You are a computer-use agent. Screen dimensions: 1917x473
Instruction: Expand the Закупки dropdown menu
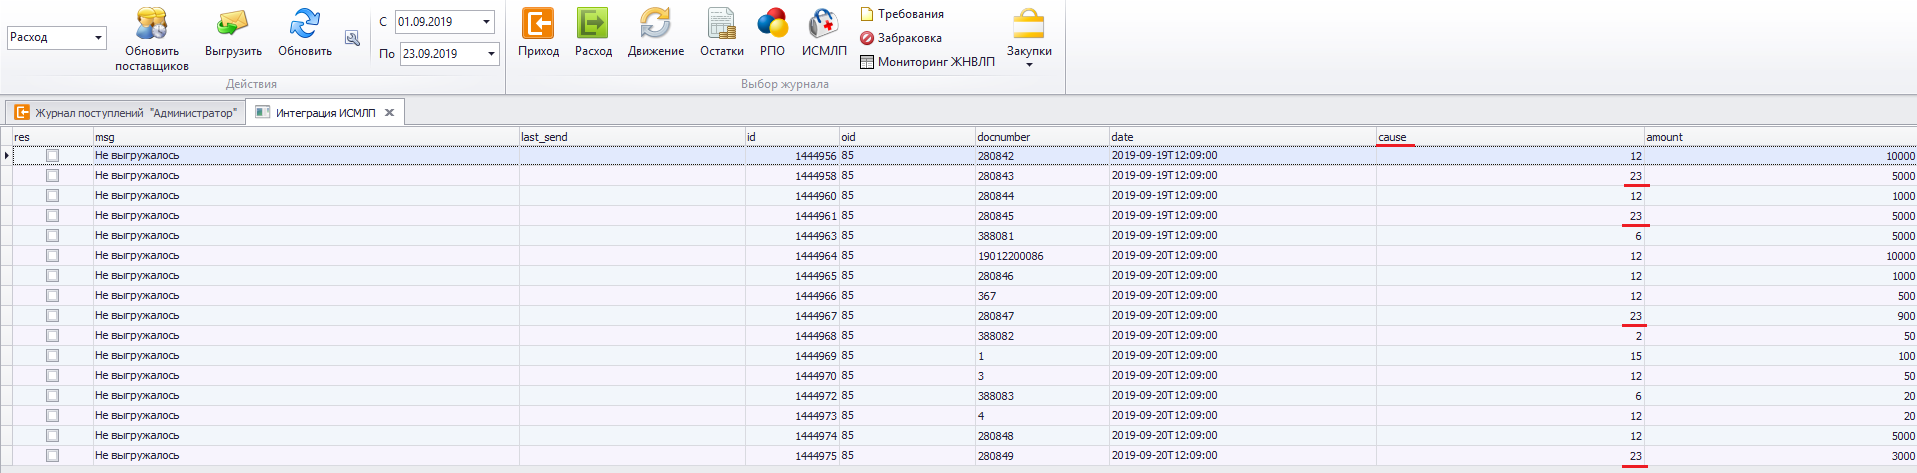point(1029,64)
